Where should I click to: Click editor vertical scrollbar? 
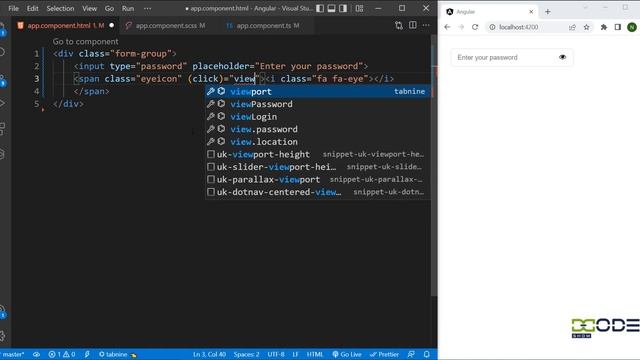tap(434, 165)
